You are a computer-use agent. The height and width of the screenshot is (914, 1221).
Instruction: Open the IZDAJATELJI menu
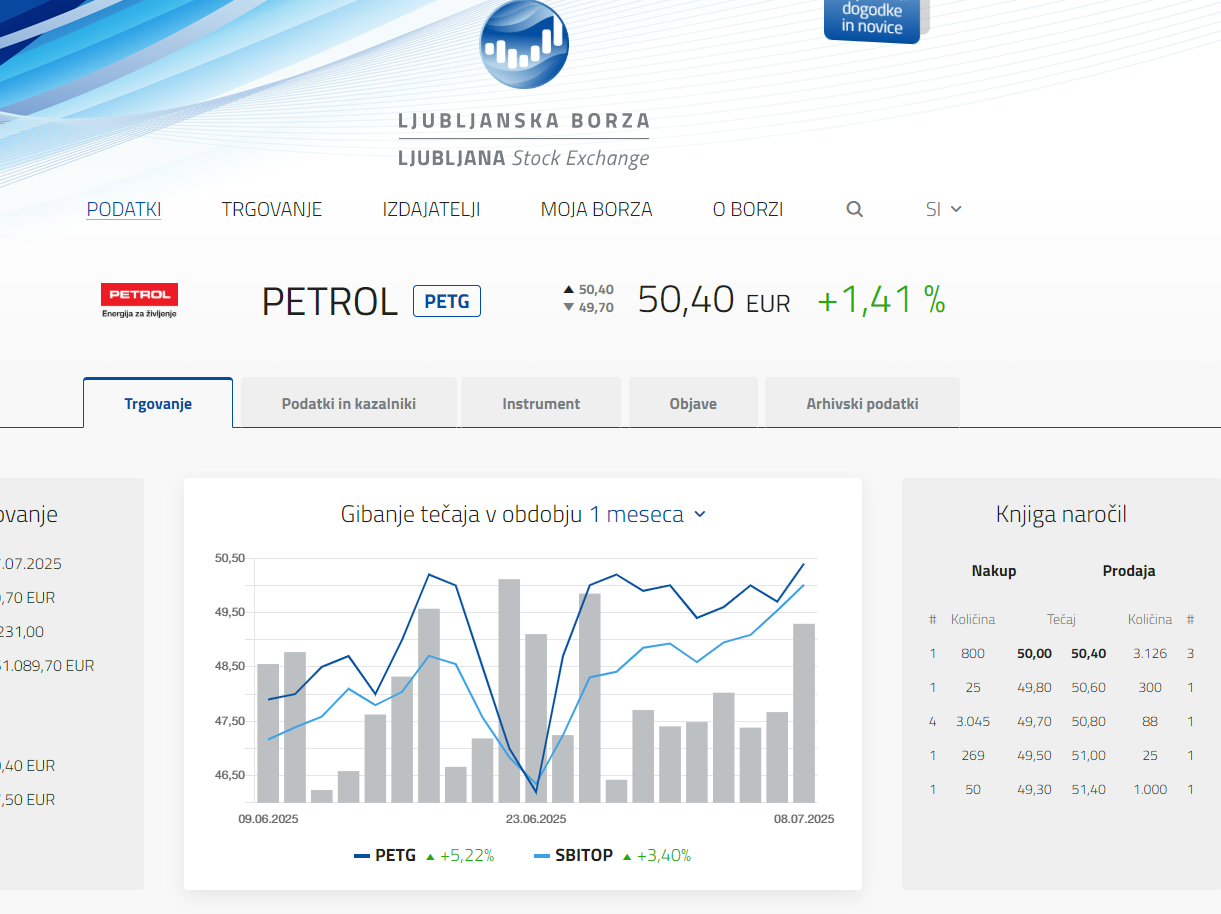point(431,209)
